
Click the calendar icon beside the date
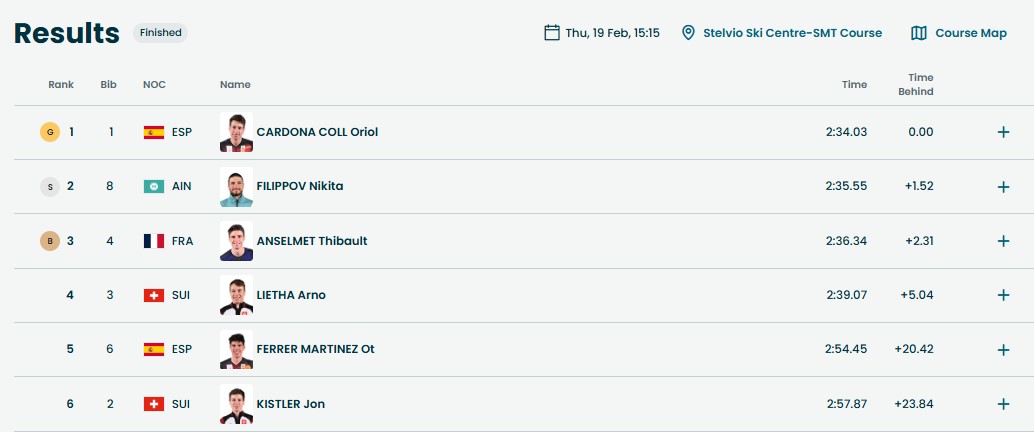click(x=551, y=33)
